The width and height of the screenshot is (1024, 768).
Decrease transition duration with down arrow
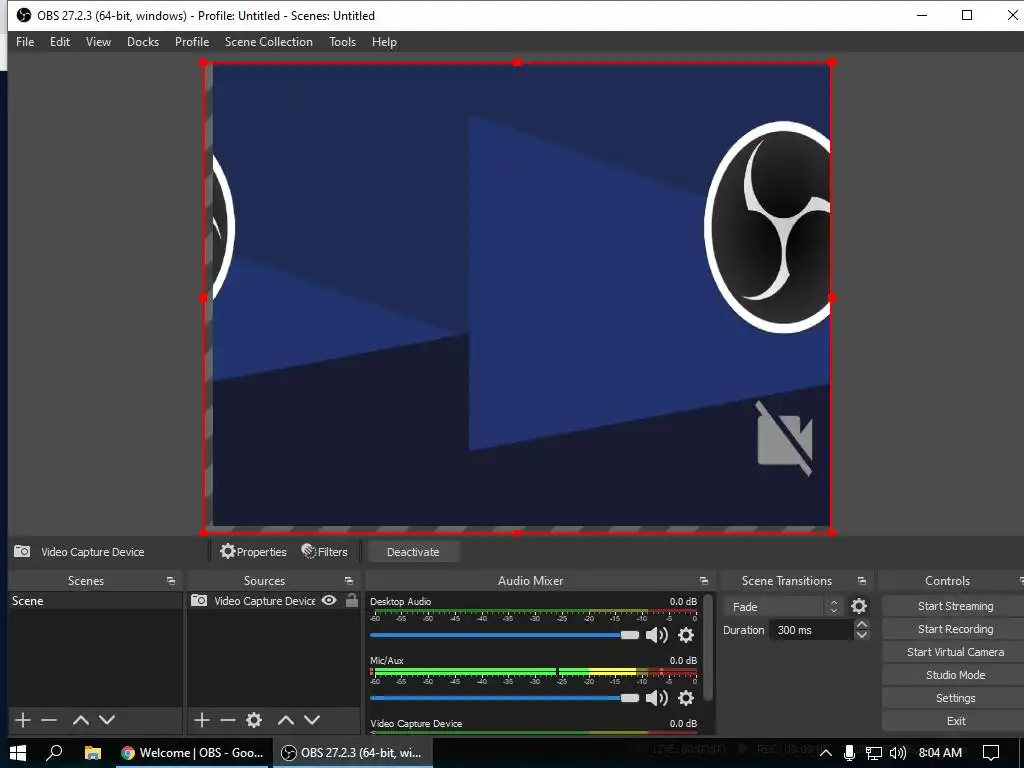pos(862,635)
